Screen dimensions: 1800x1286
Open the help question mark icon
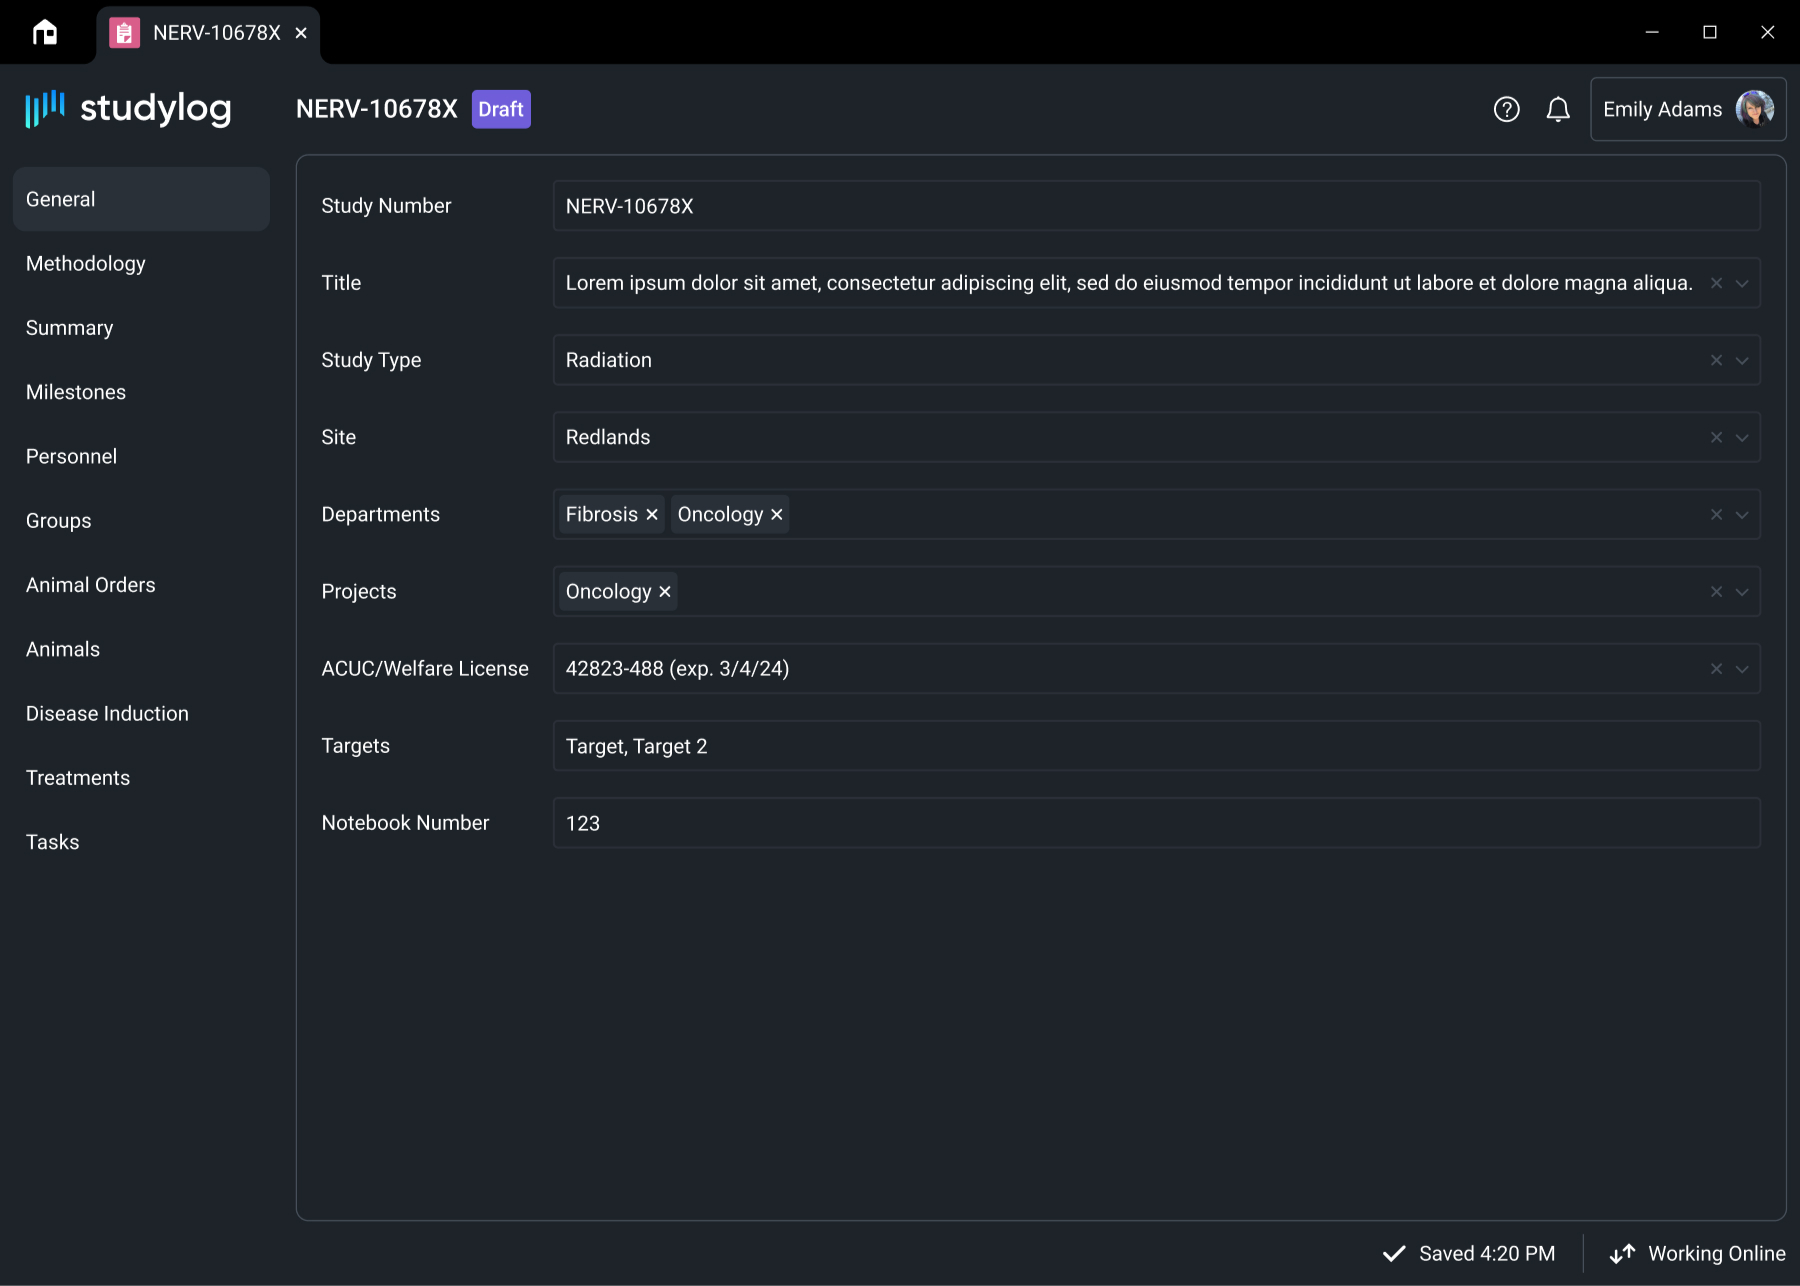(x=1506, y=109)
